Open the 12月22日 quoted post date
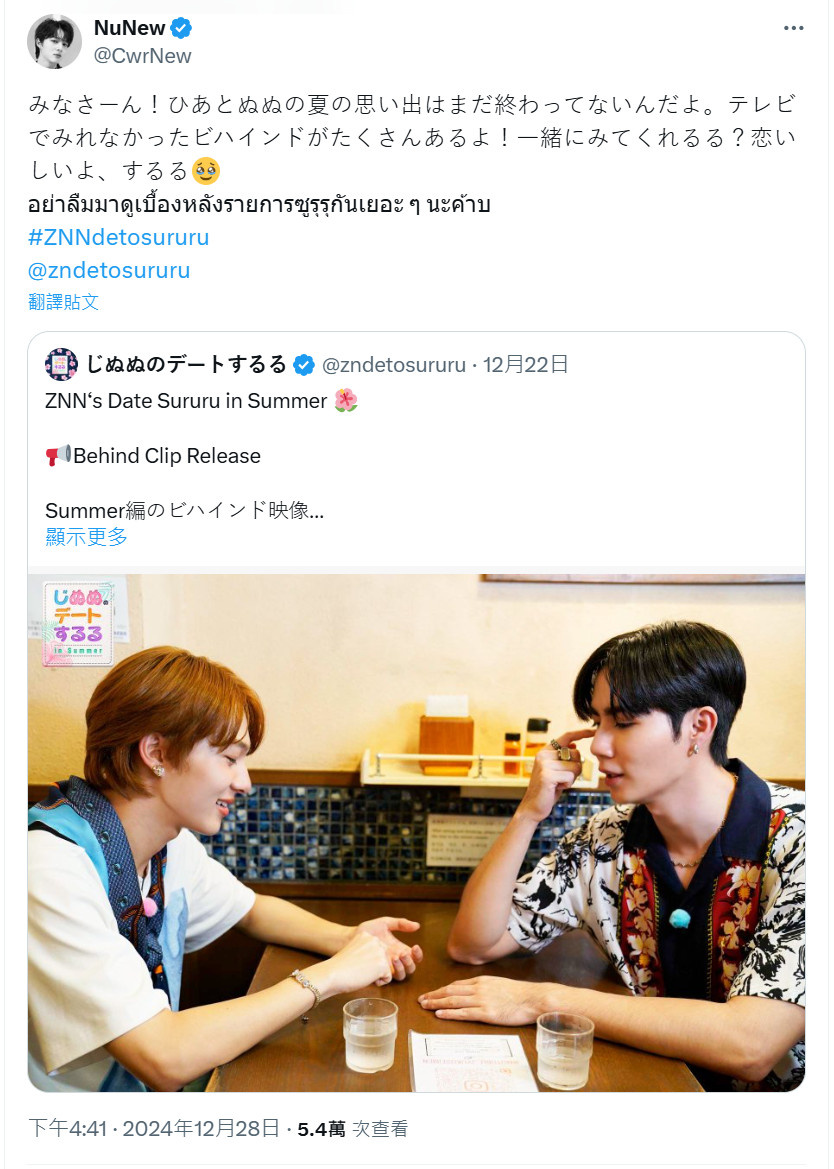834x1169 pixels. click(525, 365)
